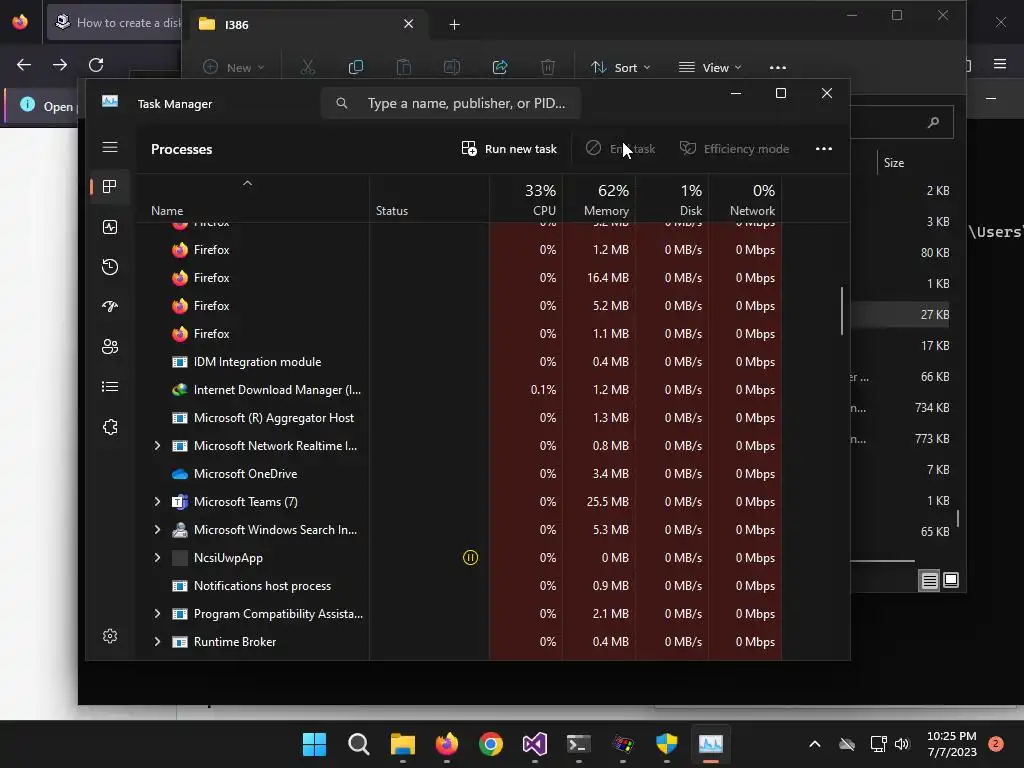Select Notifications host process row
1024x768 pixels.
pos(458,586)
